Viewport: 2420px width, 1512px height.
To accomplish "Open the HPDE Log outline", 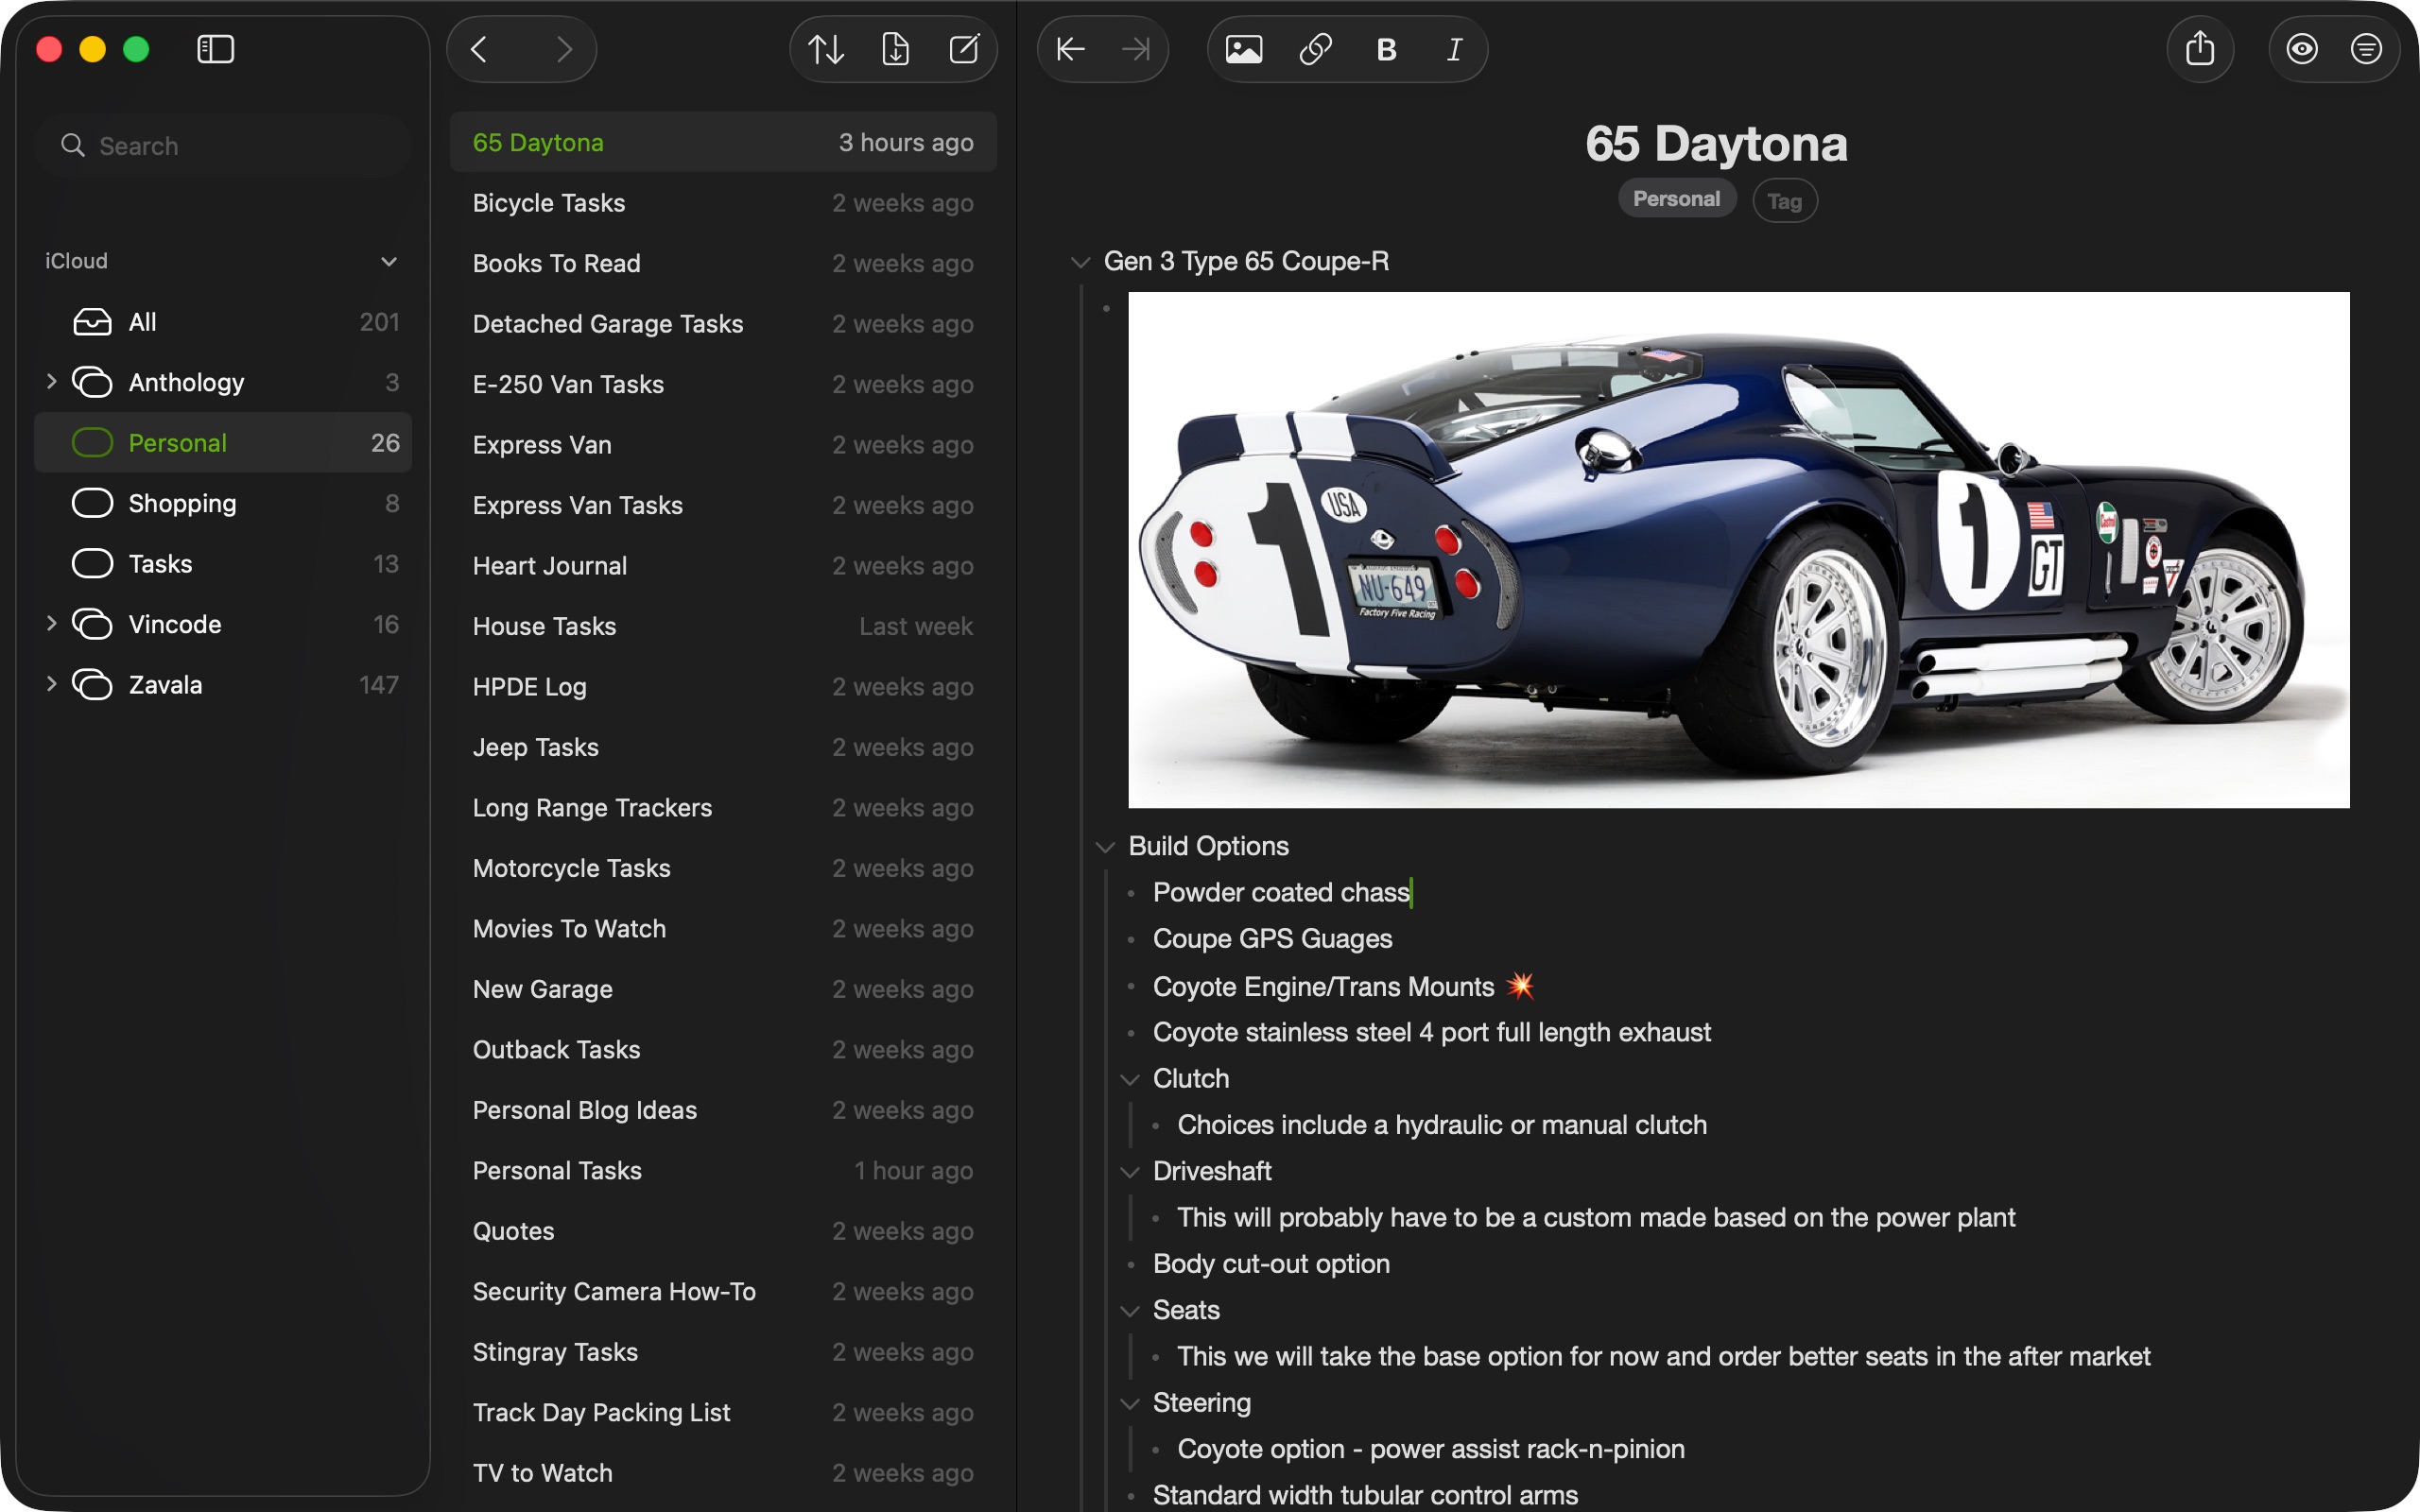I will click(x=723, y=687).
